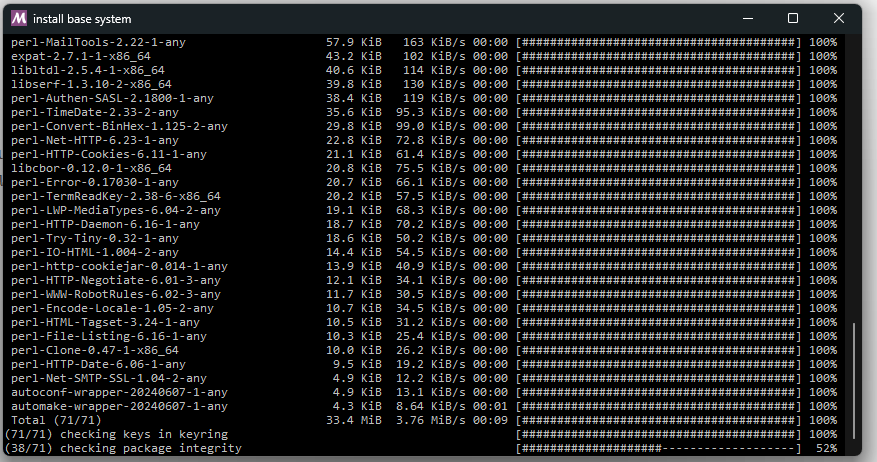Screen dimensions: 877x462
Task: Close the install base system window
Action: (838, 18)
